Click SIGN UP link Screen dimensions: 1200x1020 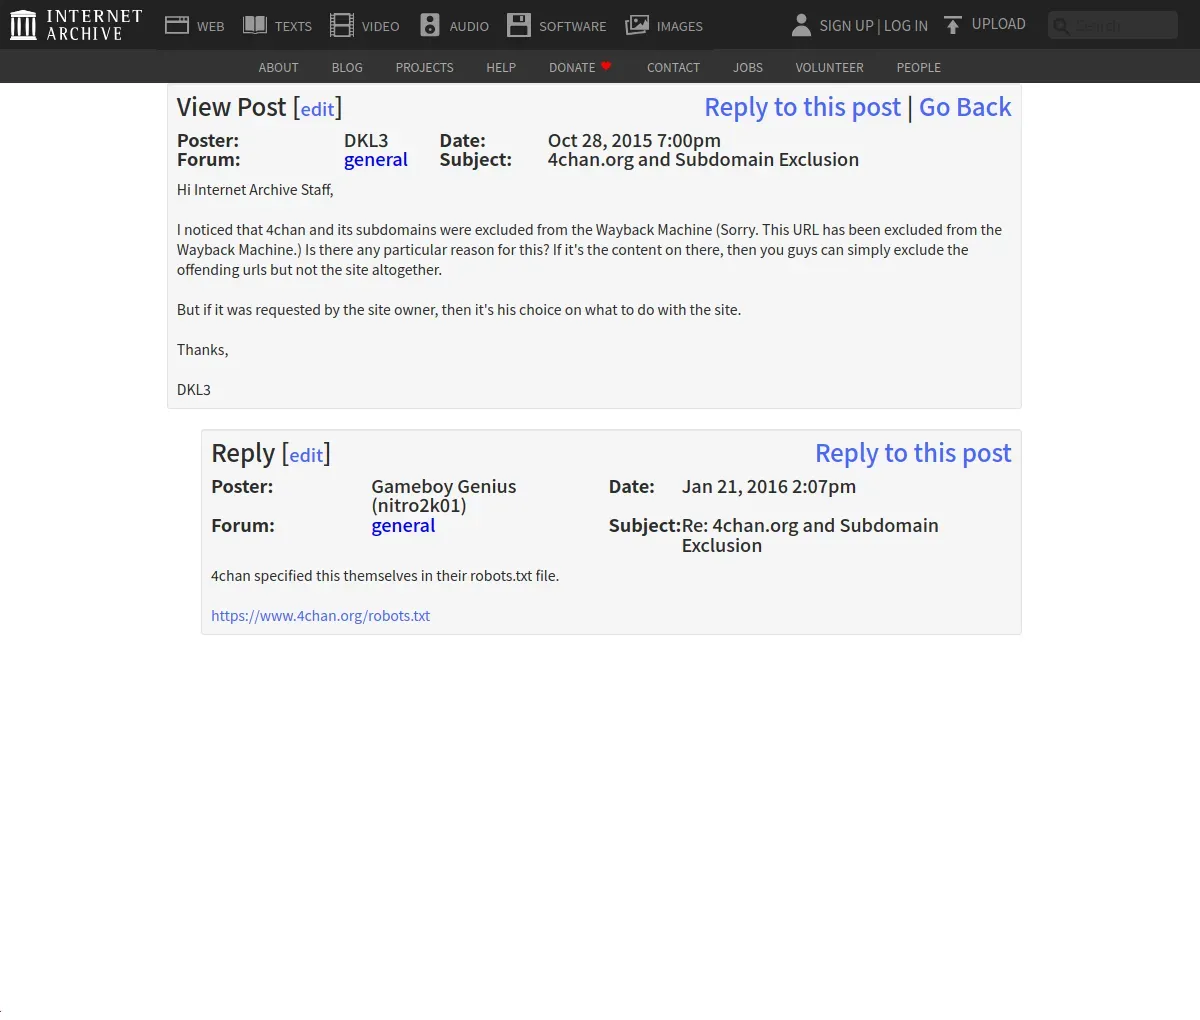click(x=847, y=26)
